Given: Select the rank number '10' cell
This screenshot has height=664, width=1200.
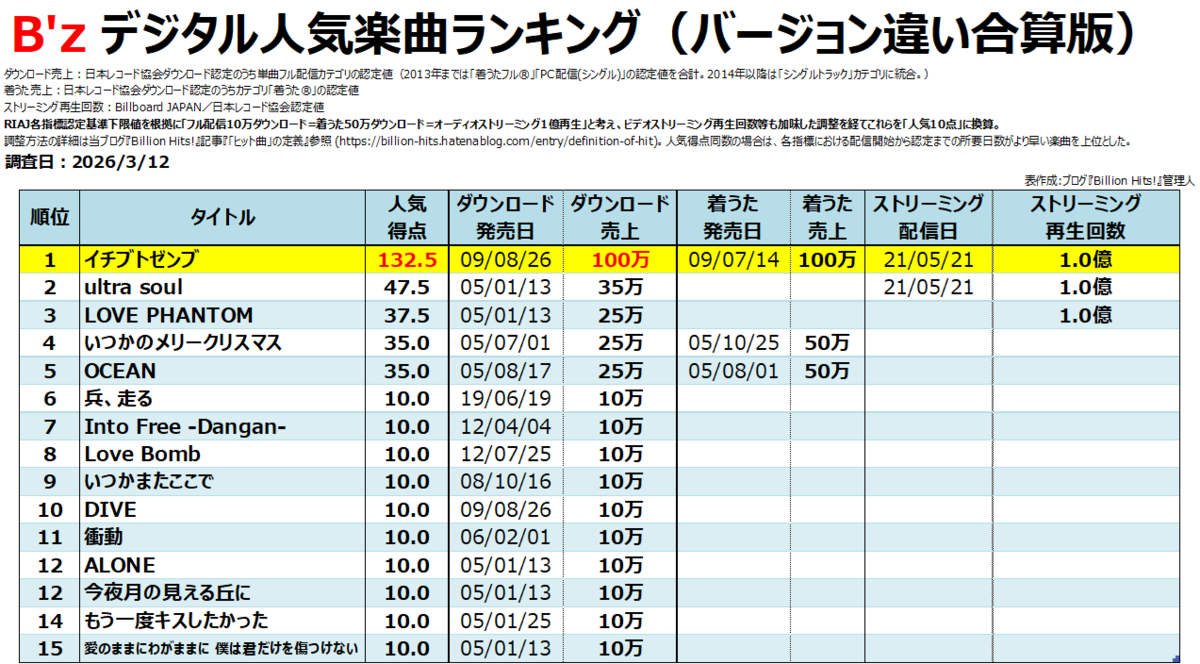Looking at the screenshot, I should (49, 509).
